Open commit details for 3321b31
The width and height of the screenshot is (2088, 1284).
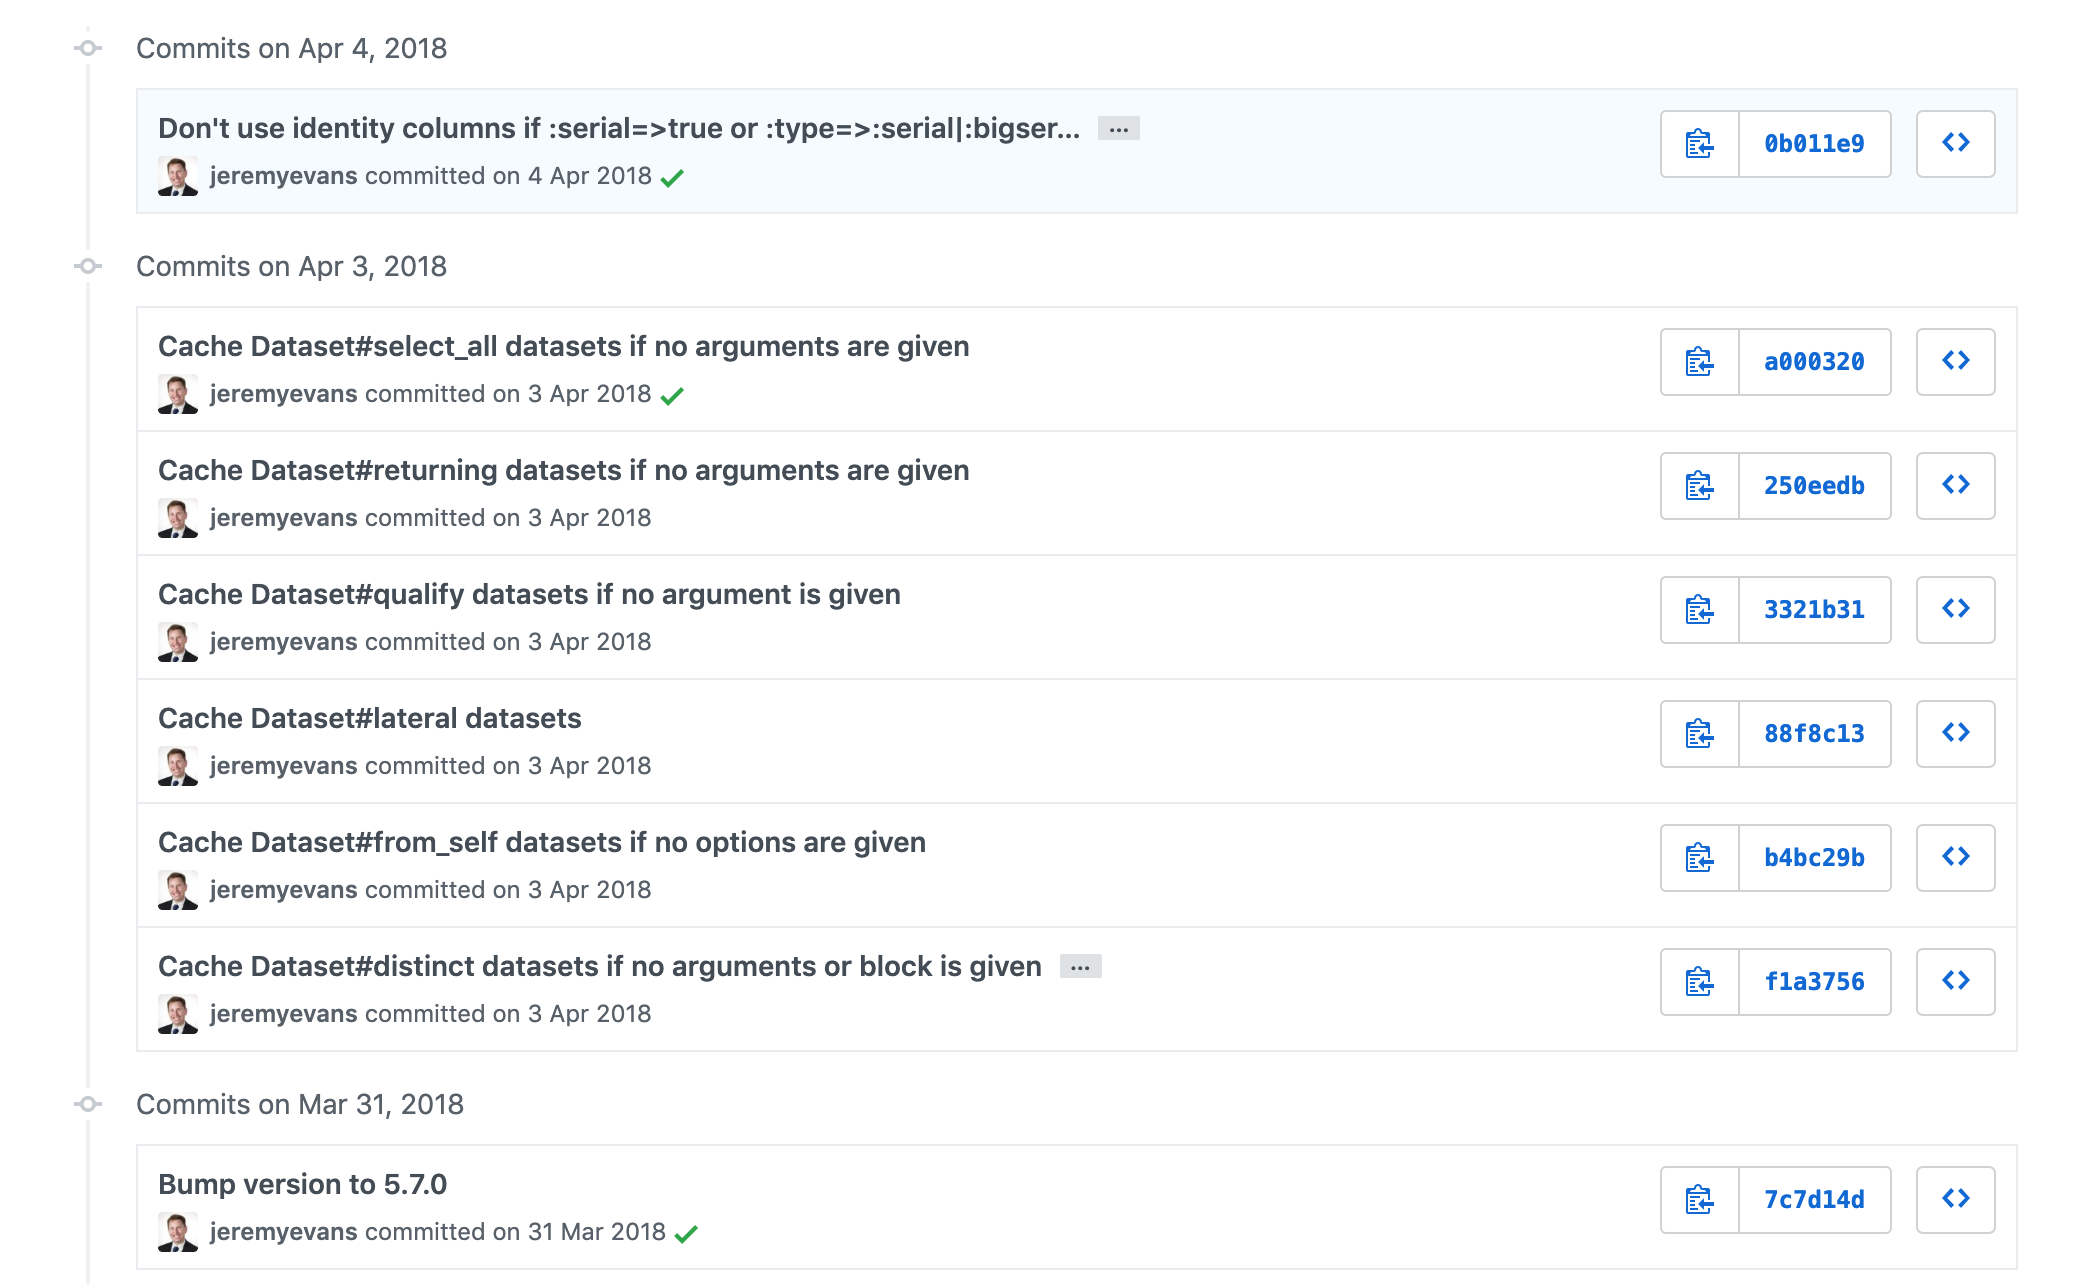(x=1815, y=610)
